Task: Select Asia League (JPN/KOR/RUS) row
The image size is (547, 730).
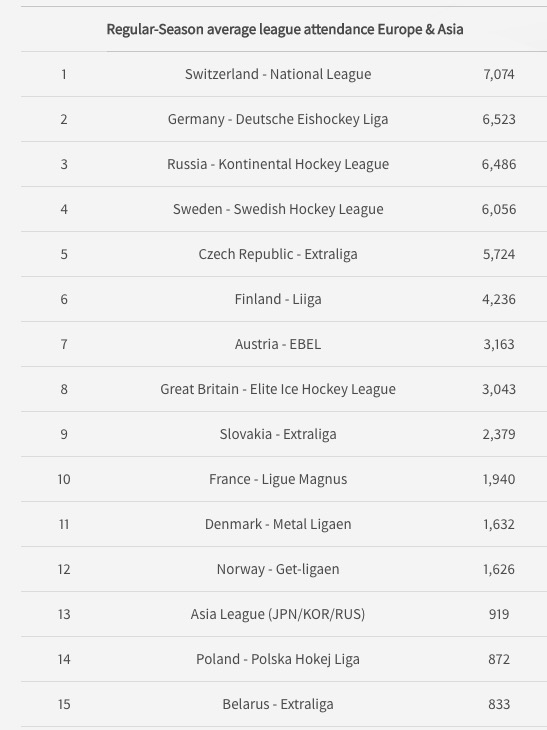Action: point(284,614)
